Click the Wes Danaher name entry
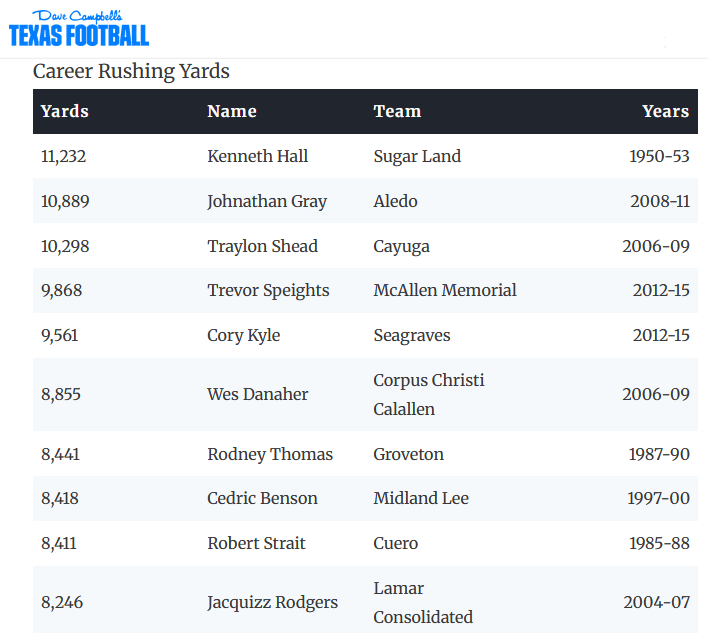Viewport: 708px width, 633px height. (x=257, y=394)
